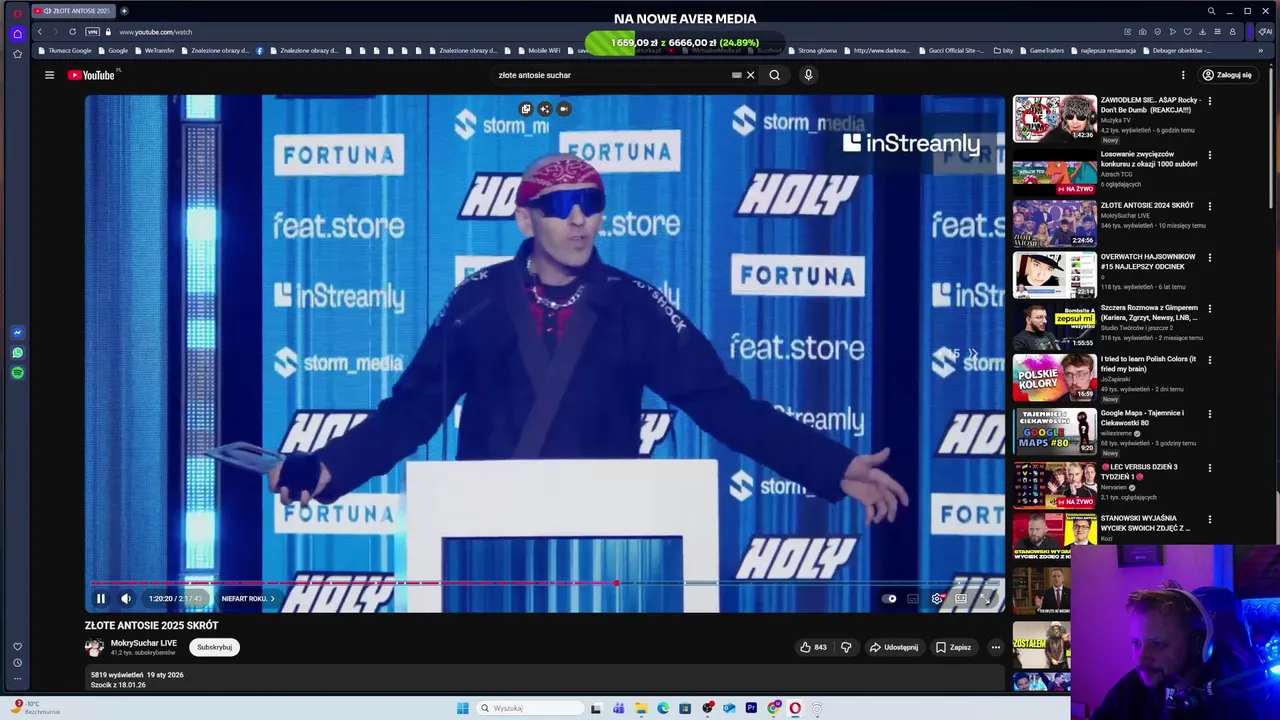Save video with Zapisz button
Image resolution: width=1280 pixels, height=720 pixels.
tap(953, 647)
